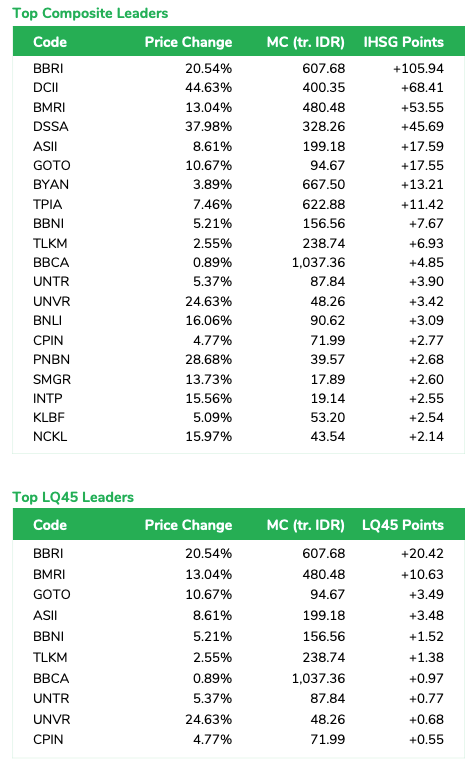The height and width of the screenshot is (769, 476).
Task: Click the BYAN stock code
Action: tap(51, 184)
